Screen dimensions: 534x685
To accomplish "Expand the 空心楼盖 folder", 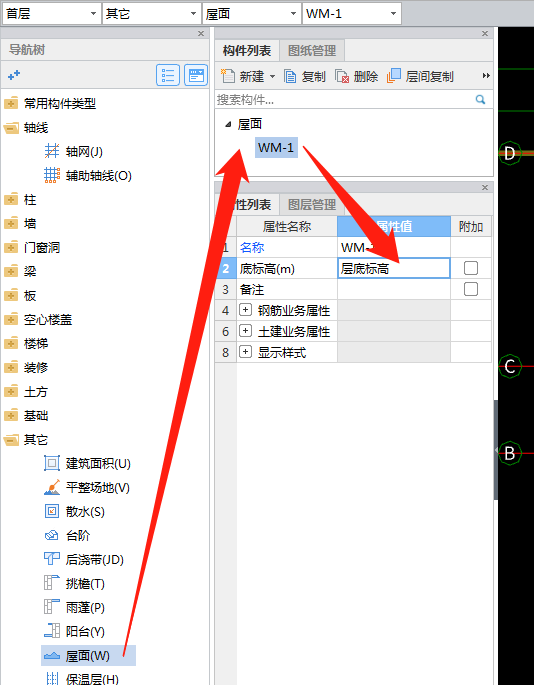I will tap(11, 320).
